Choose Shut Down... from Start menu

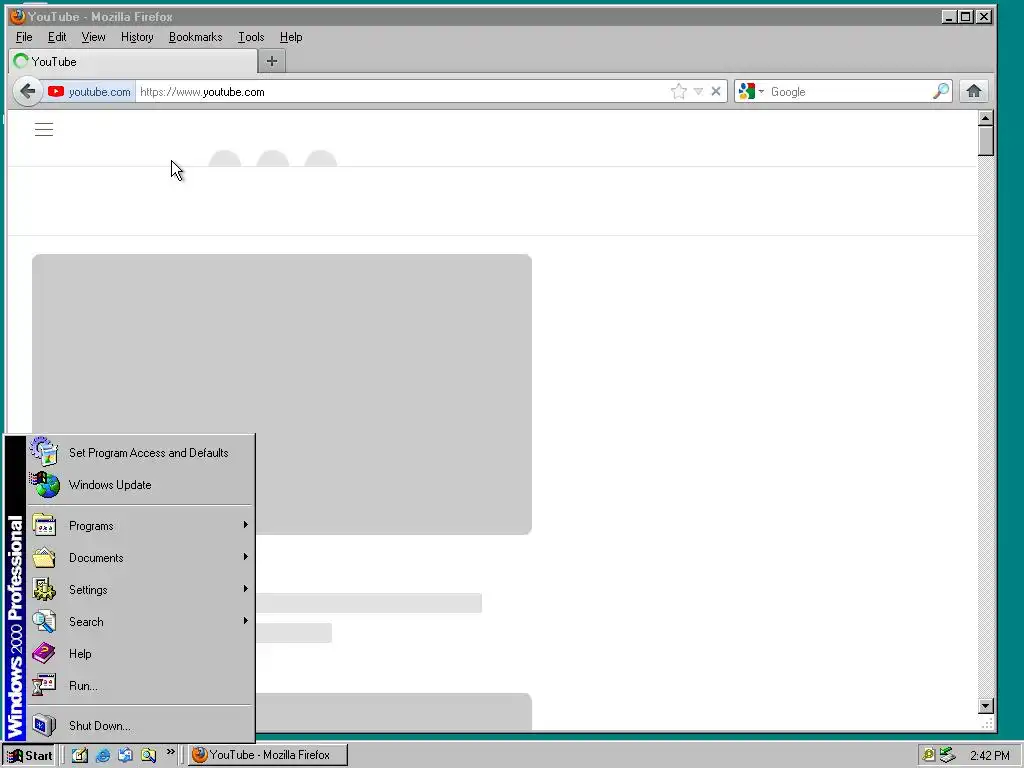coord(140,726)
